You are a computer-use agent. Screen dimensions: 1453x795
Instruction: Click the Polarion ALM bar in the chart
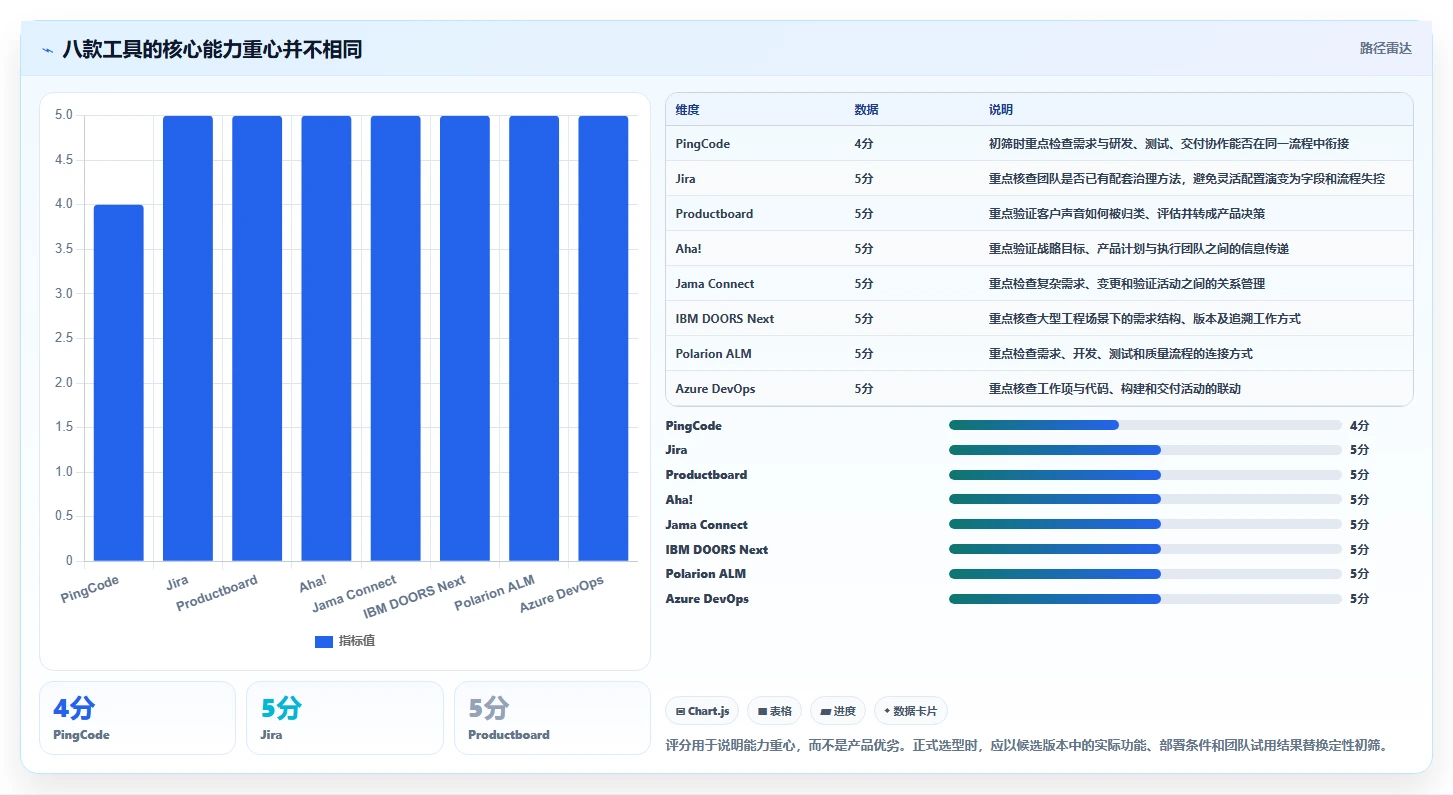pos(534,338)
